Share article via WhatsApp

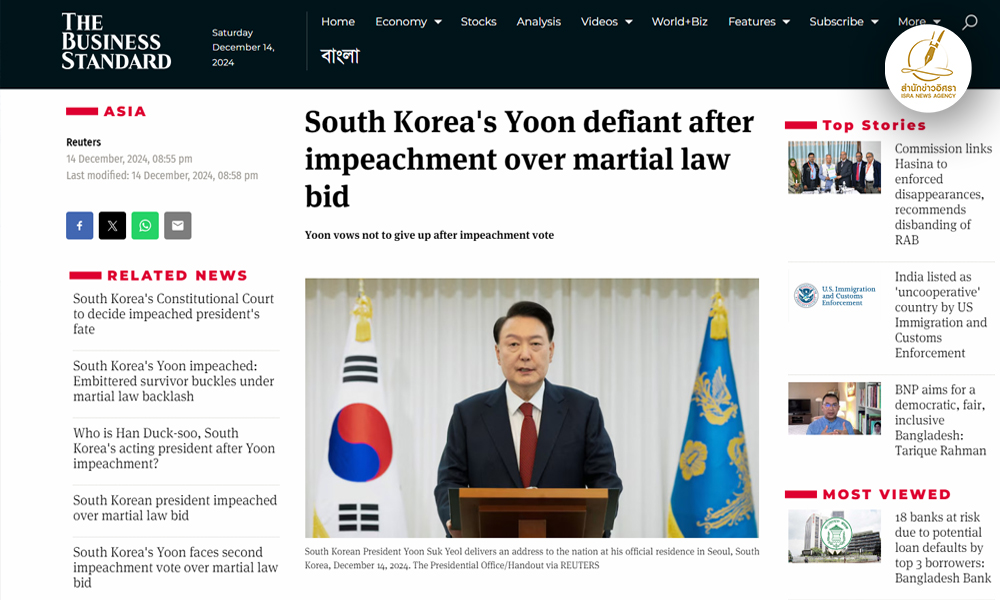pos(145,226)
